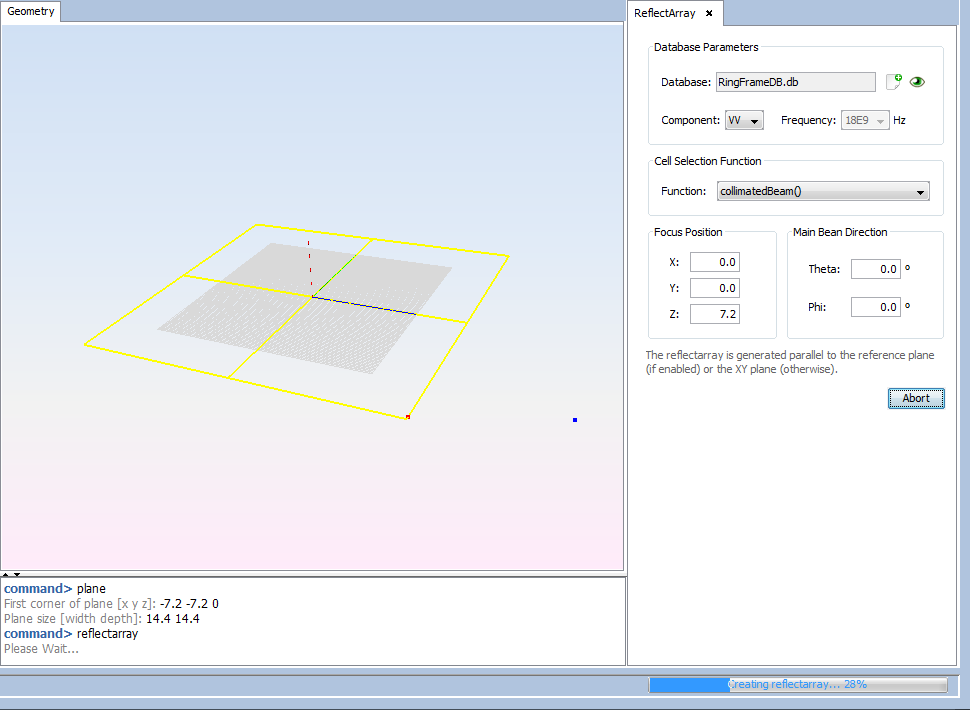The height and width of the screenshot is (710, 970).
Task: Click the Focus Position Z field
Action: 714,314
